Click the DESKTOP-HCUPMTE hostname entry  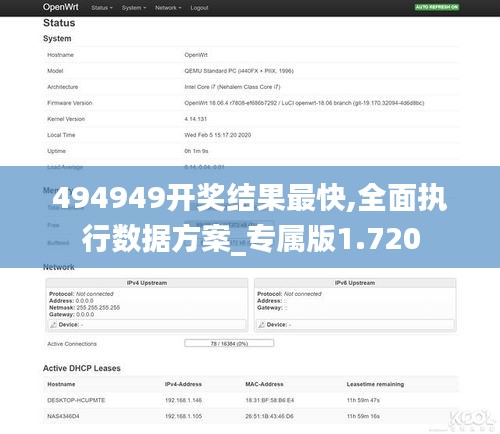[x=76, y=400]
